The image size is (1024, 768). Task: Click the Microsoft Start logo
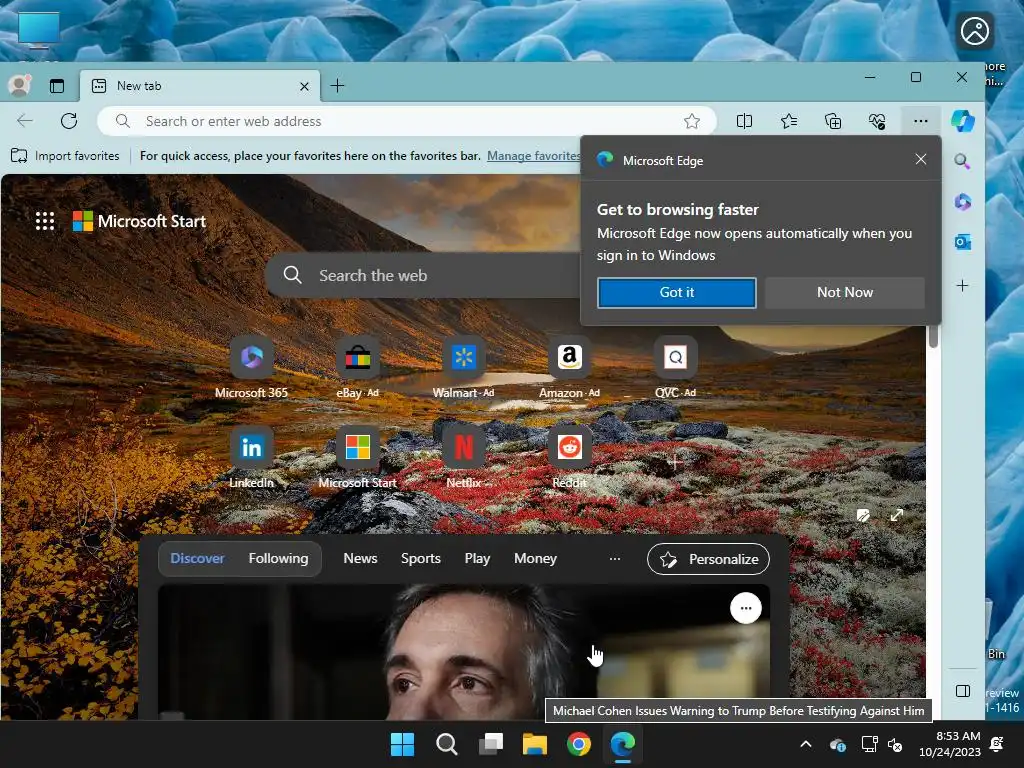coord(139,221)
